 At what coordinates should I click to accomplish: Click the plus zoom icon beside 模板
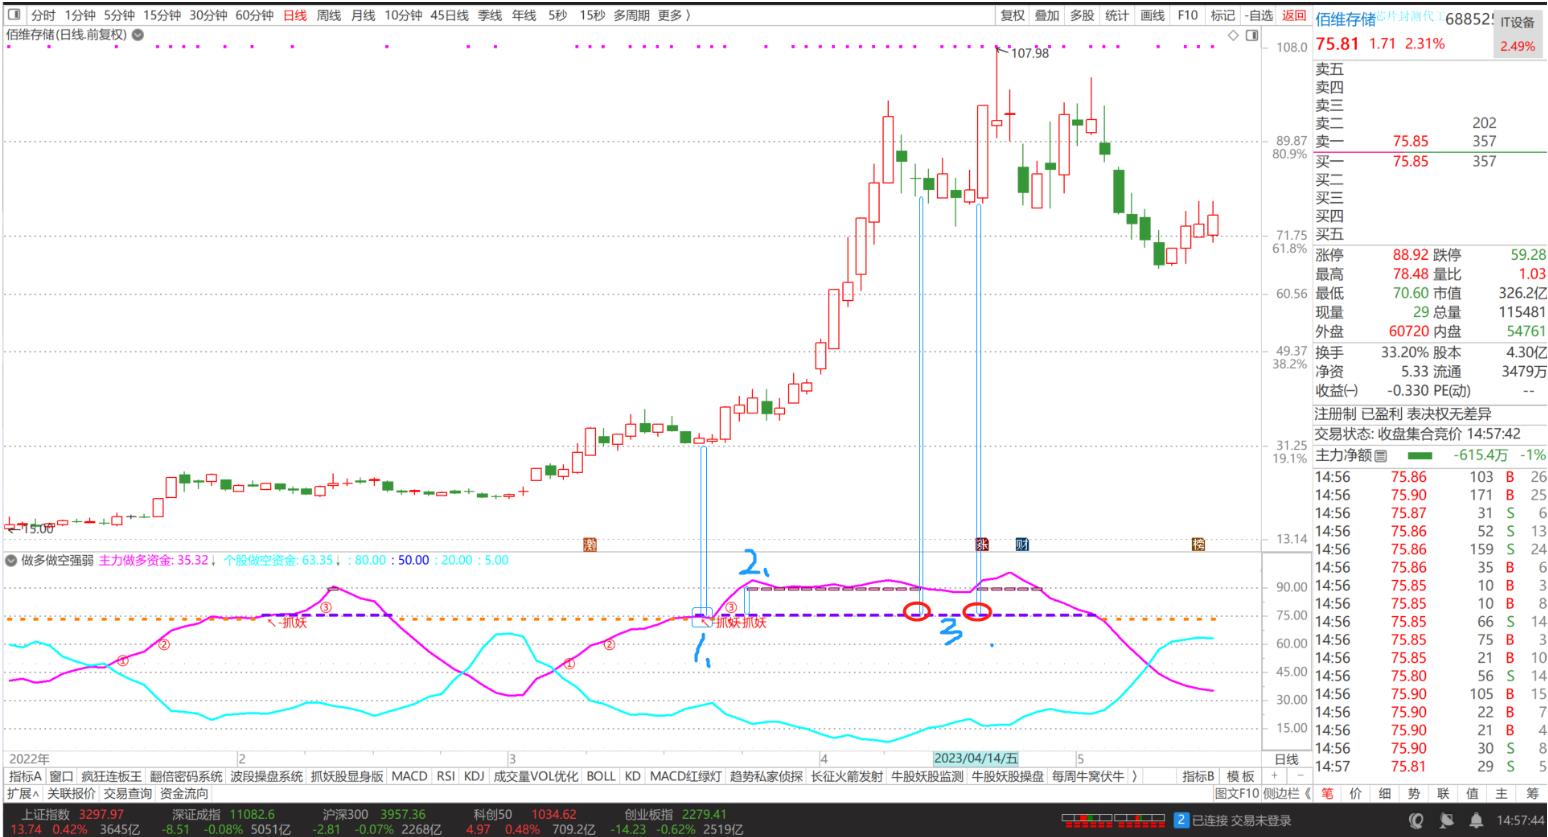(1274, 776)
